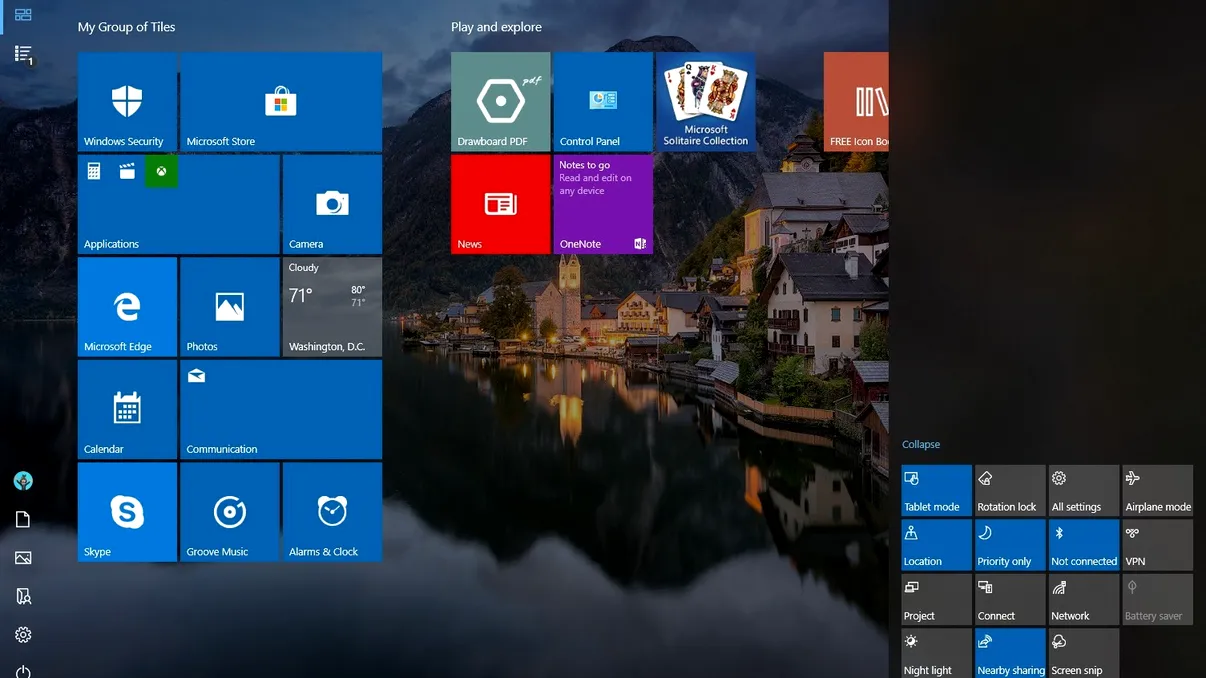Open Drawboard PDF

click(500, 100)
